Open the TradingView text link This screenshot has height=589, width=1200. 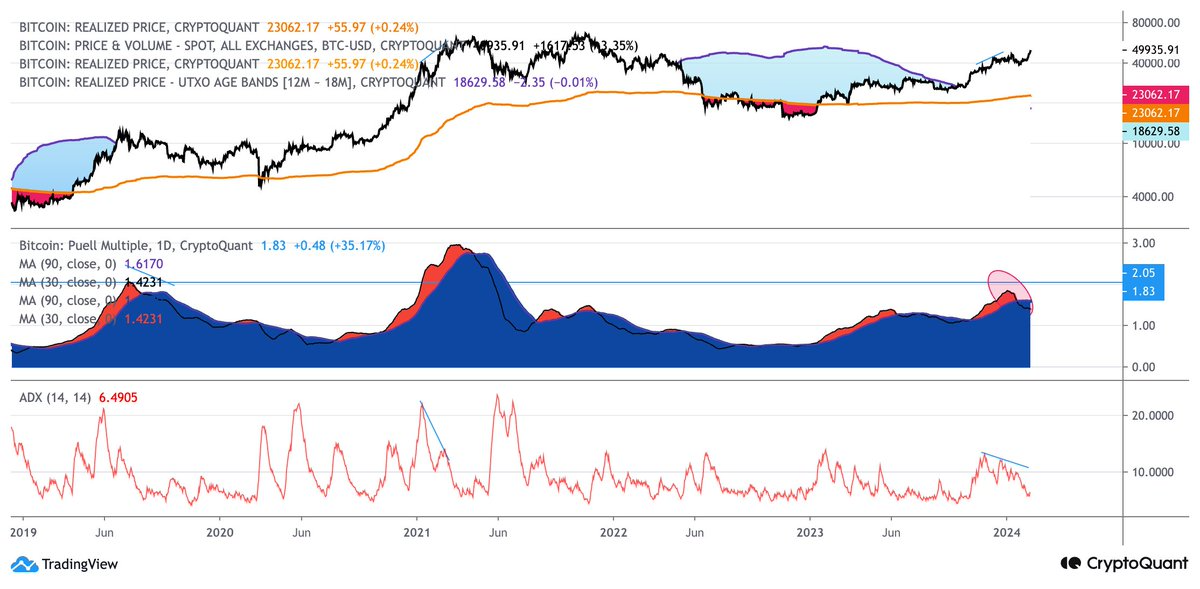pos(79,564)
